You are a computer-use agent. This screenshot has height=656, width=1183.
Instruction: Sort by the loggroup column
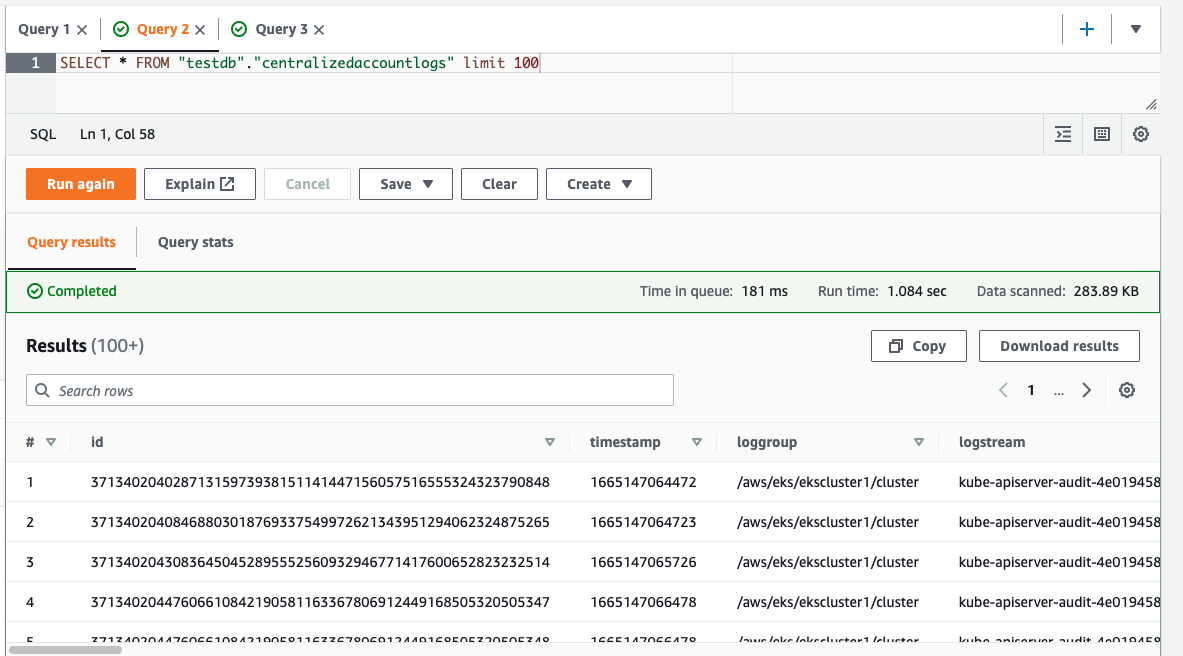pyautogui.click(x=918, y=442)
